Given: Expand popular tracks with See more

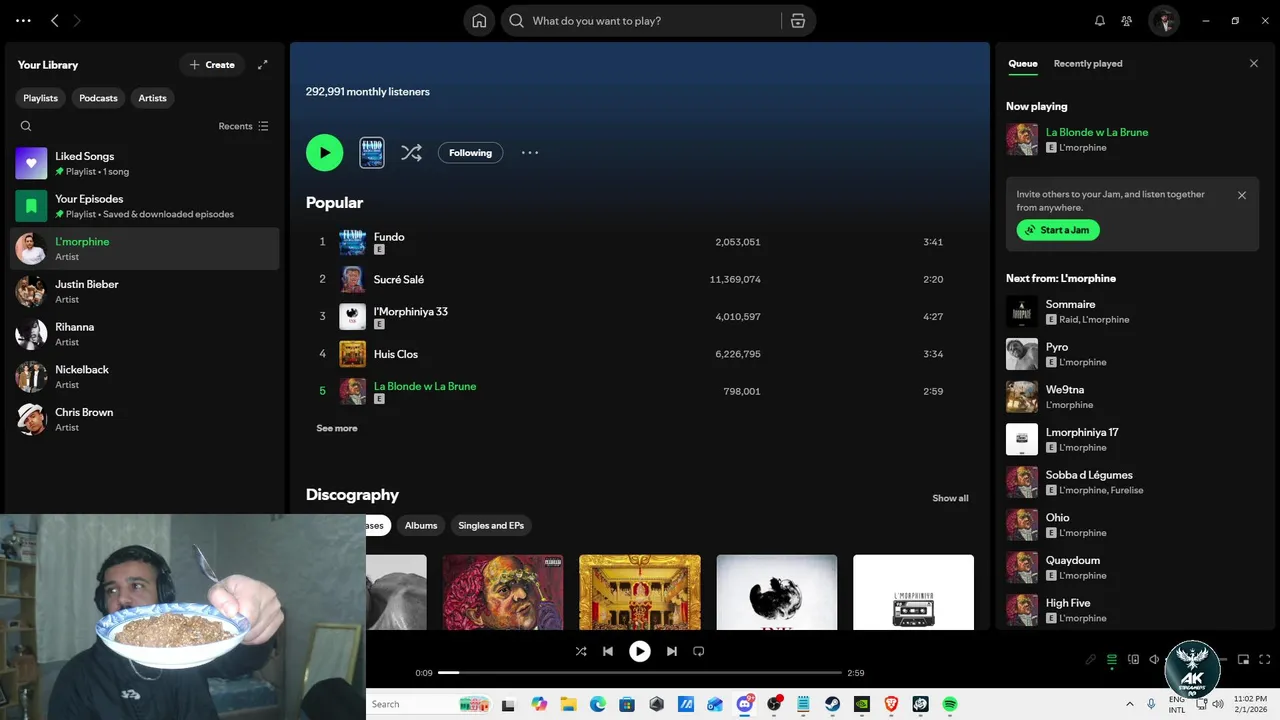Looking at the screenshot, I should (337, 428).
